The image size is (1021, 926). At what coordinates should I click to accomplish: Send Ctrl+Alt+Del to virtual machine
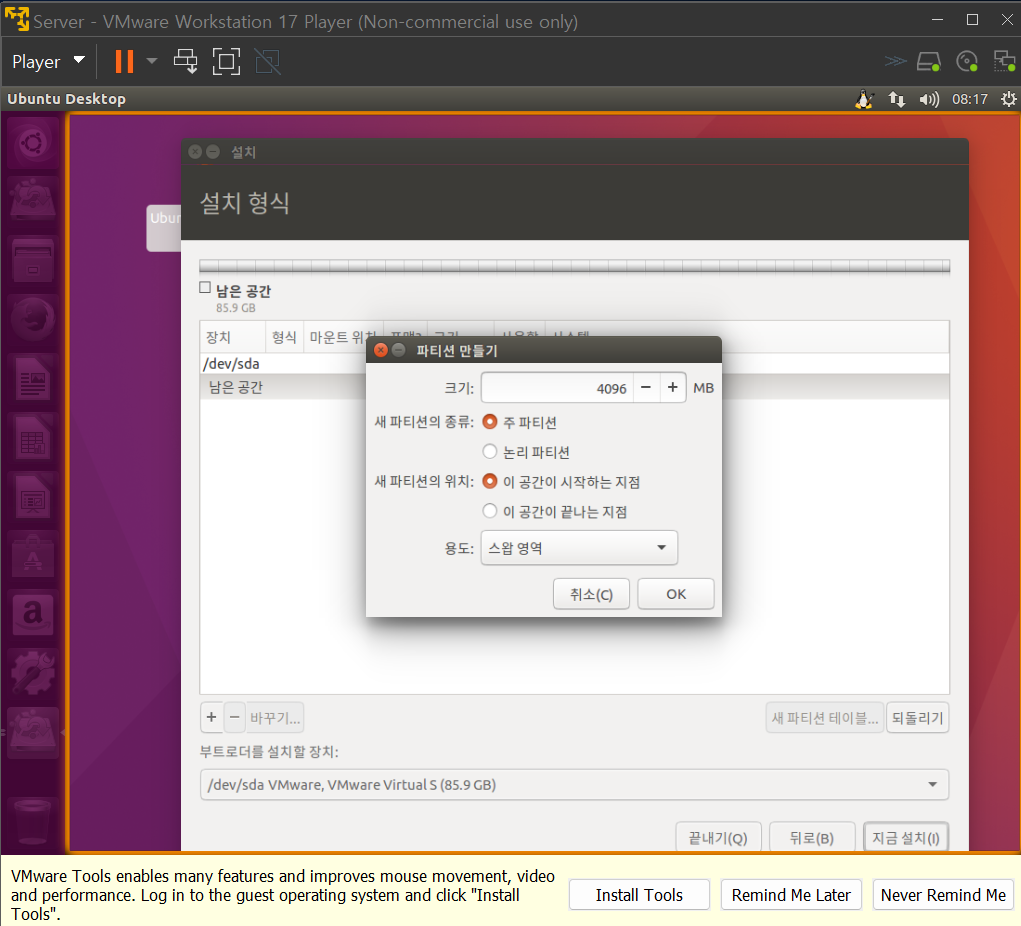[186, 61]
